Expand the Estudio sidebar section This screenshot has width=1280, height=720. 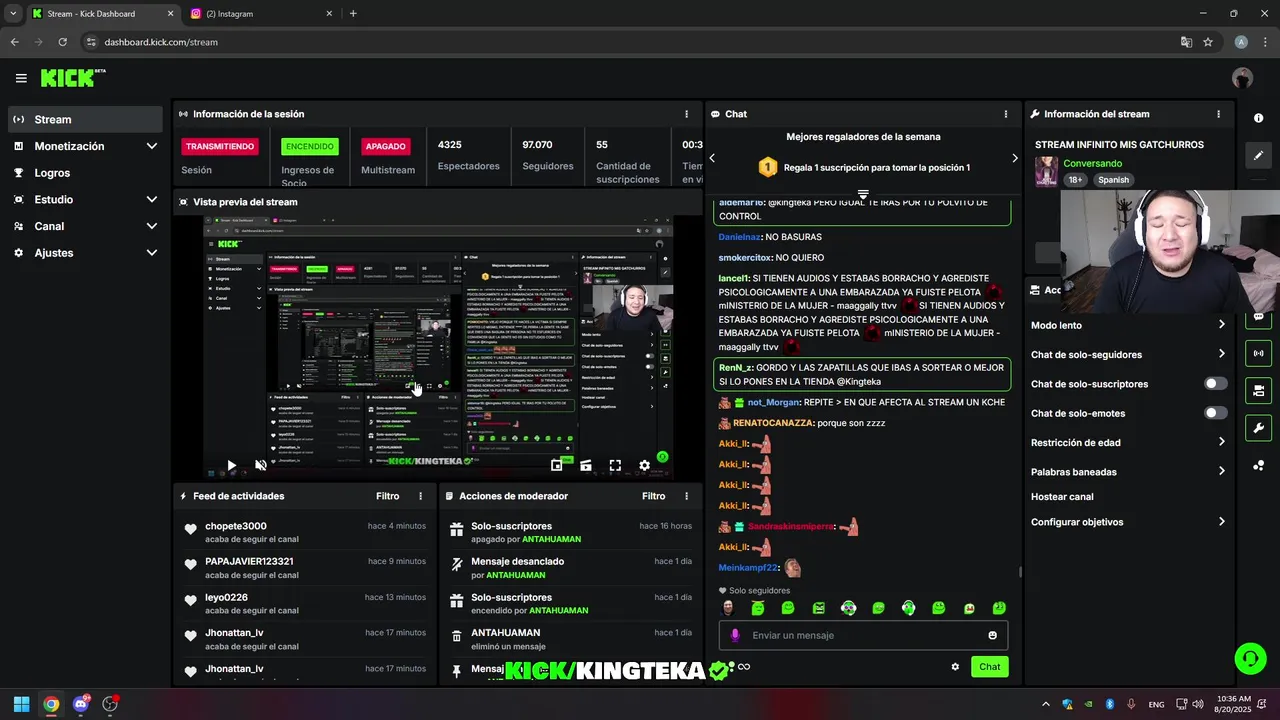(152, 199)
